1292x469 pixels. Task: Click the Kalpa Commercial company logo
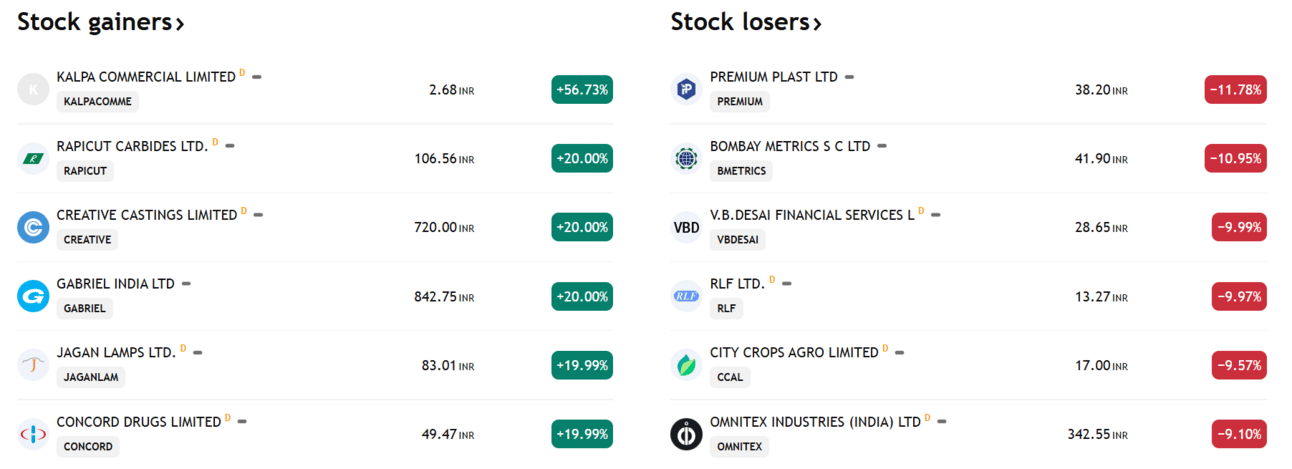33,89
